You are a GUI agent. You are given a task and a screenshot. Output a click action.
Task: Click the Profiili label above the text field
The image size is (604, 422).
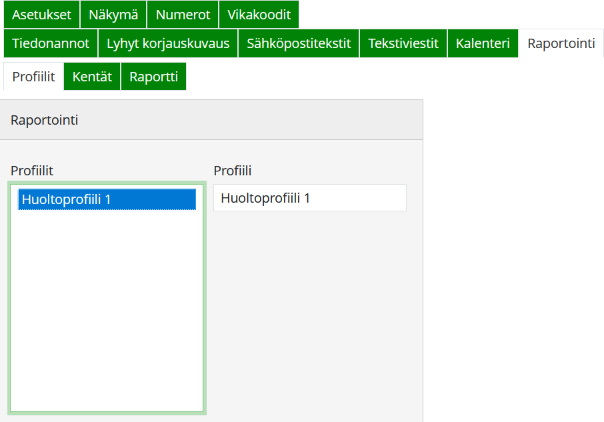point(232,170)
